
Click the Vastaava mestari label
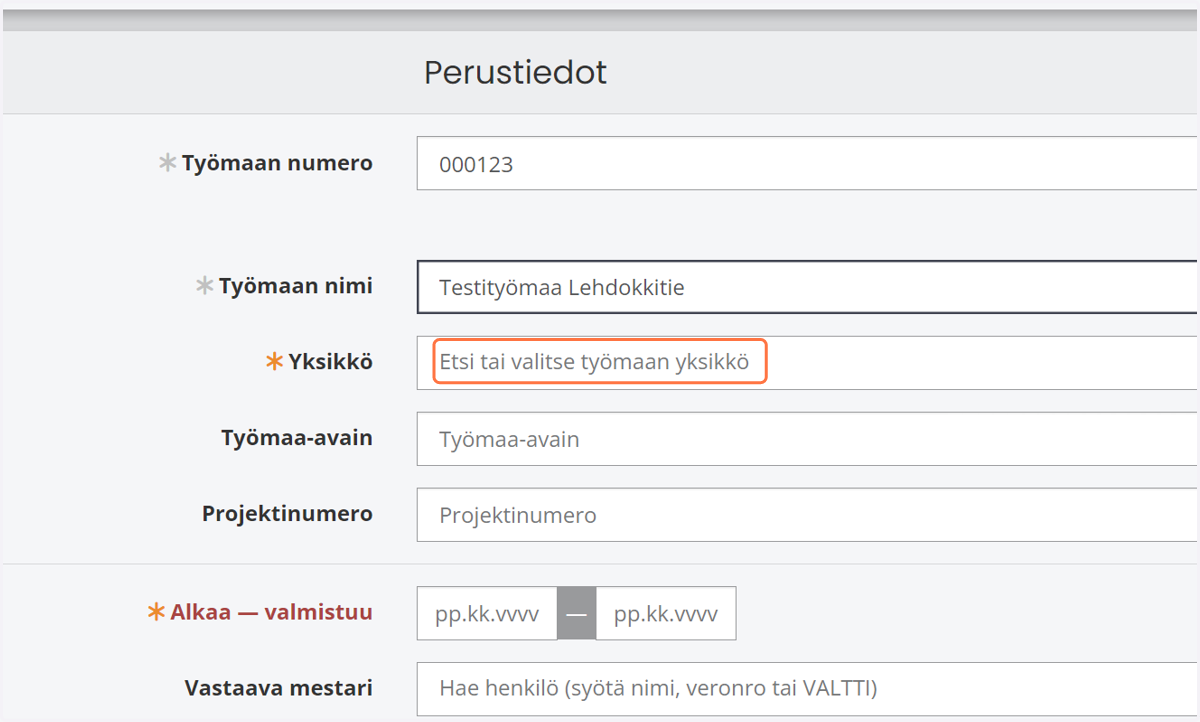278,688
